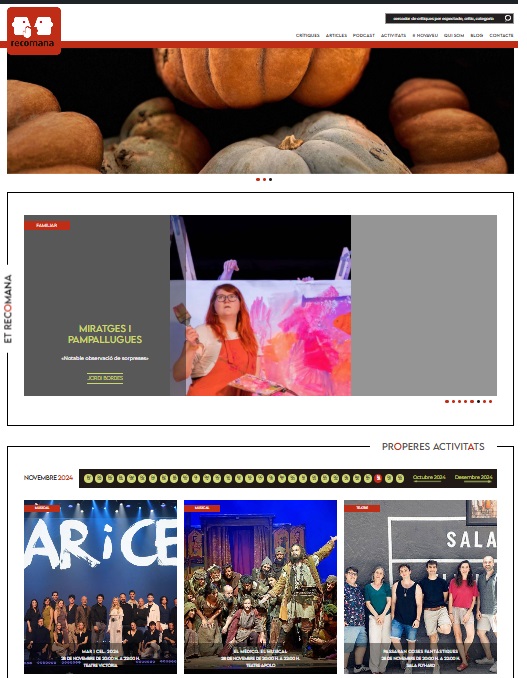Open the painter show photo
527x678 pixels.
coord(260,305)
